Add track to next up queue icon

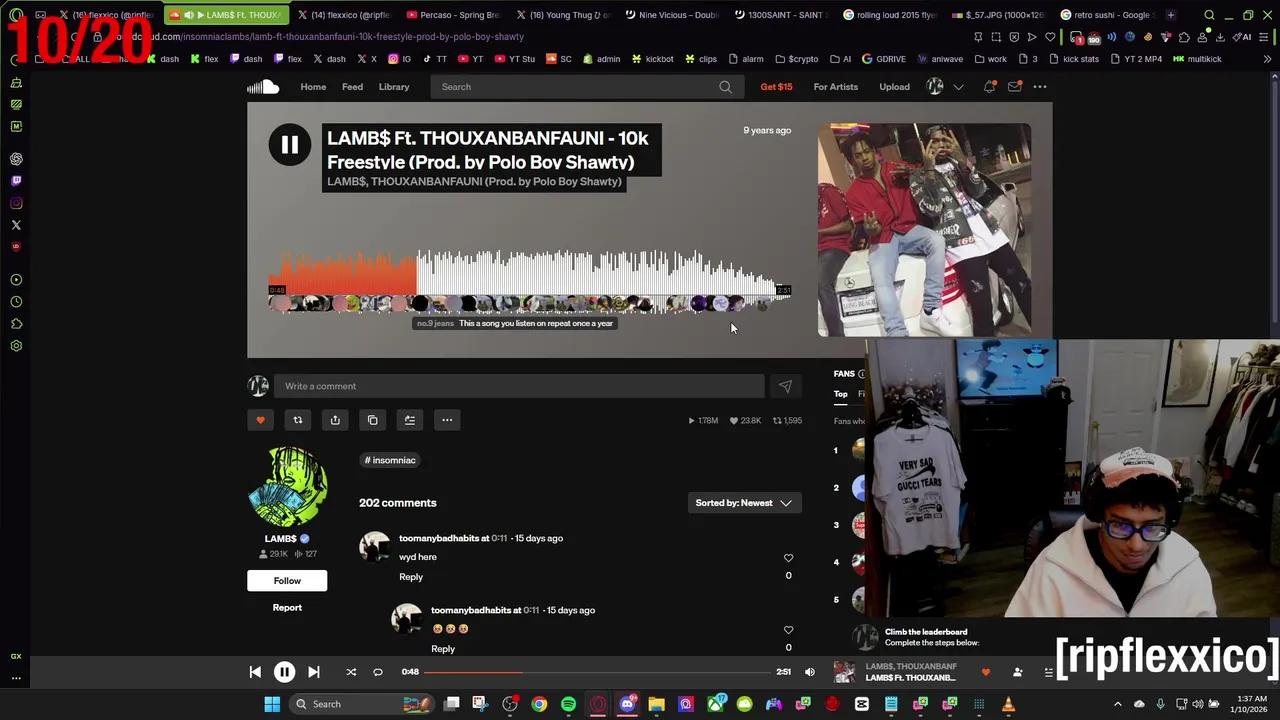409,420
